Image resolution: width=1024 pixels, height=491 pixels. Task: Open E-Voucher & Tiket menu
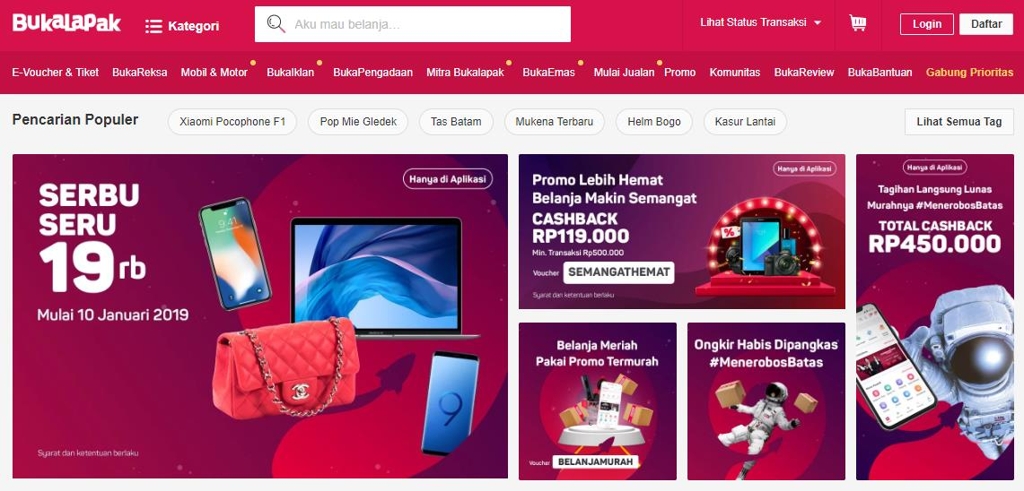(x=56, y=72)
